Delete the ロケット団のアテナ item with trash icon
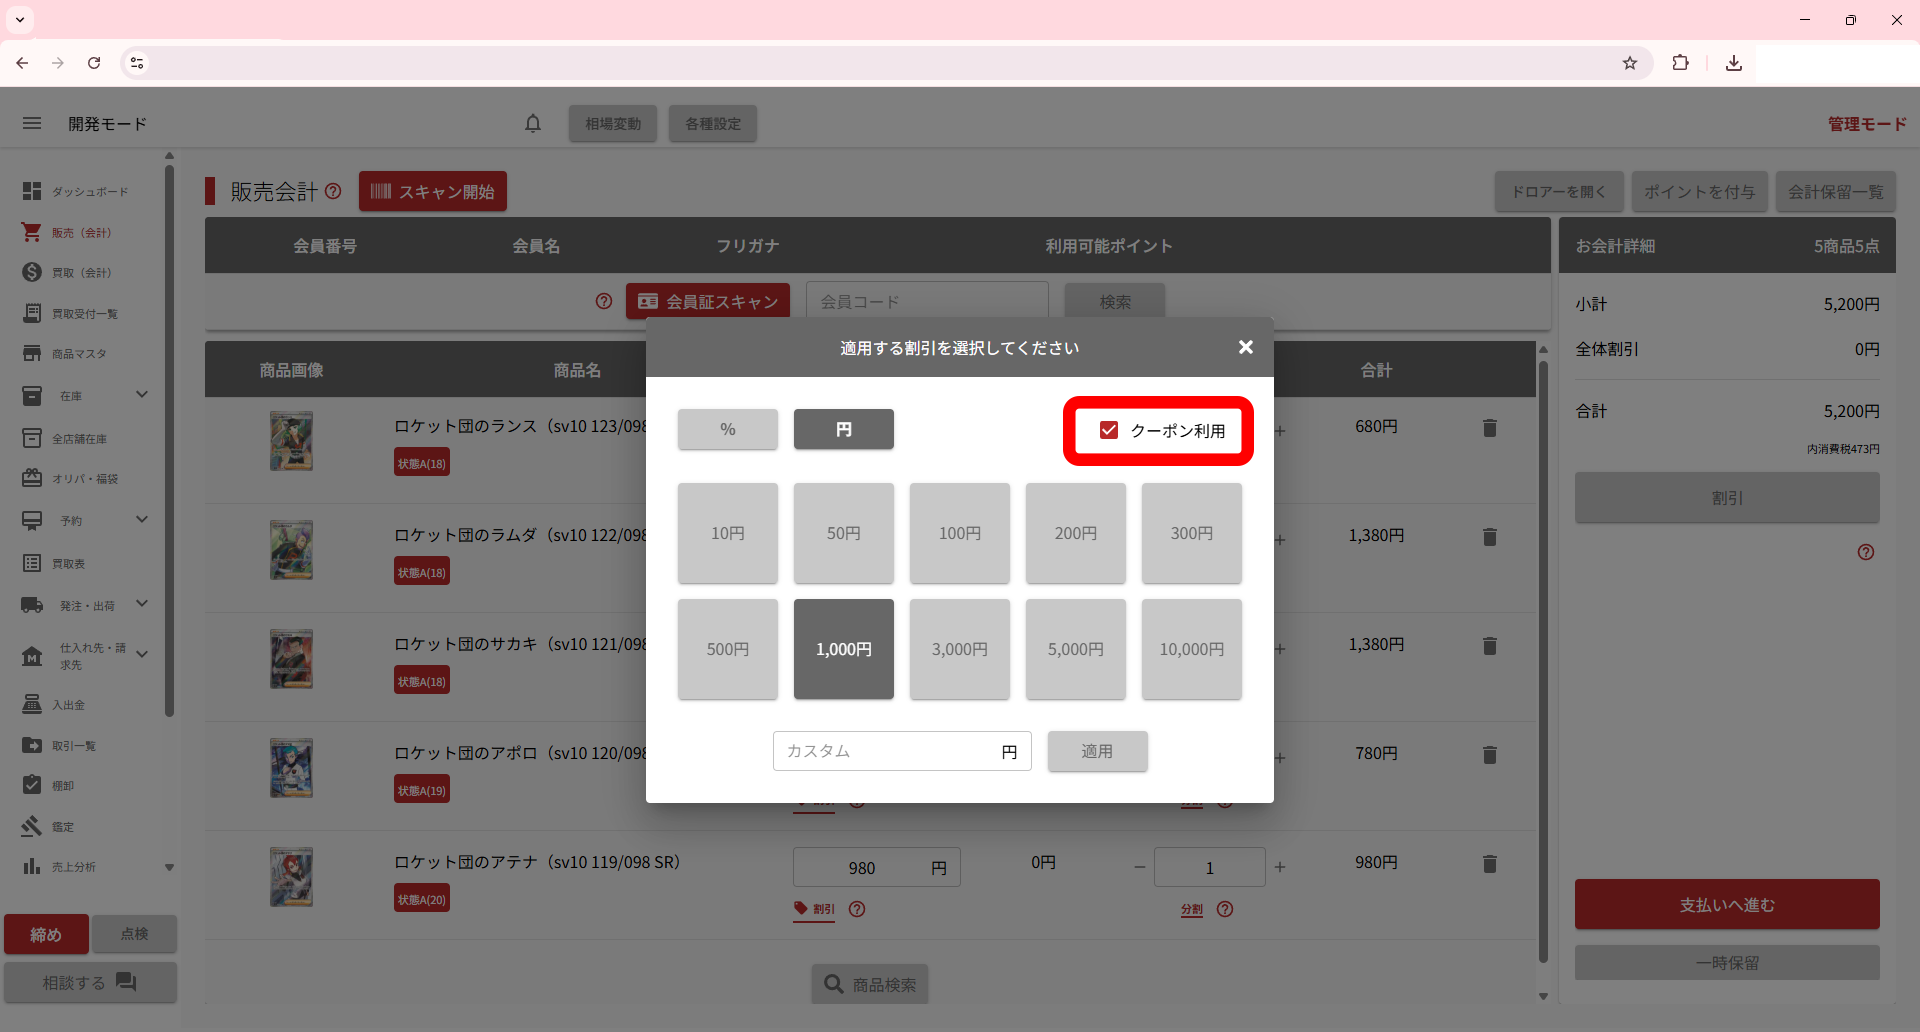1920x1032 pixels. 1489,864
